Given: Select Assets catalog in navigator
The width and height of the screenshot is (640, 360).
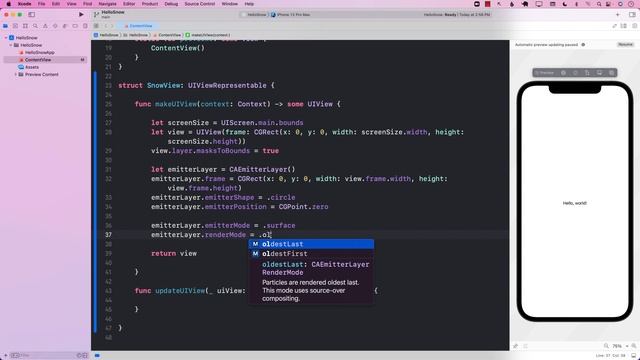Looking at the screenshot, I should pos(29,67).
